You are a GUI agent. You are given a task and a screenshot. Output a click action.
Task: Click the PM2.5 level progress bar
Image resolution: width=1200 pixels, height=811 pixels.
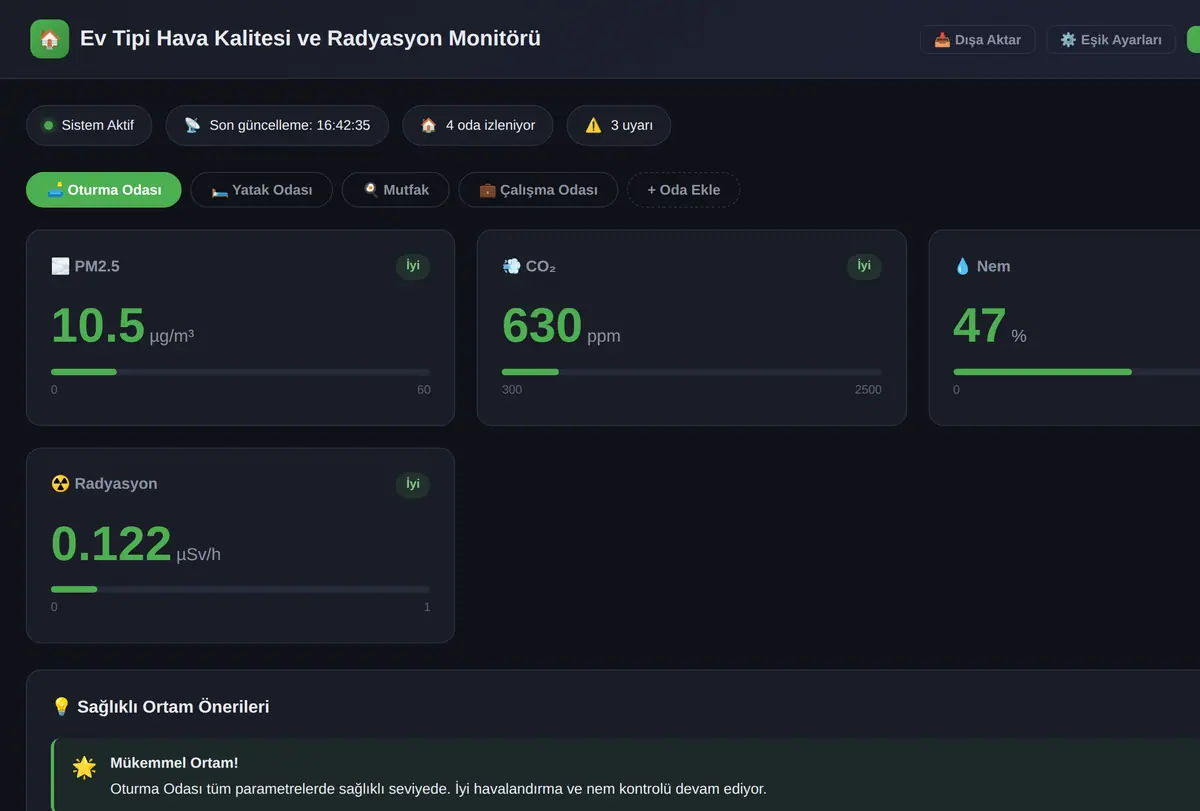pos(241,372)
